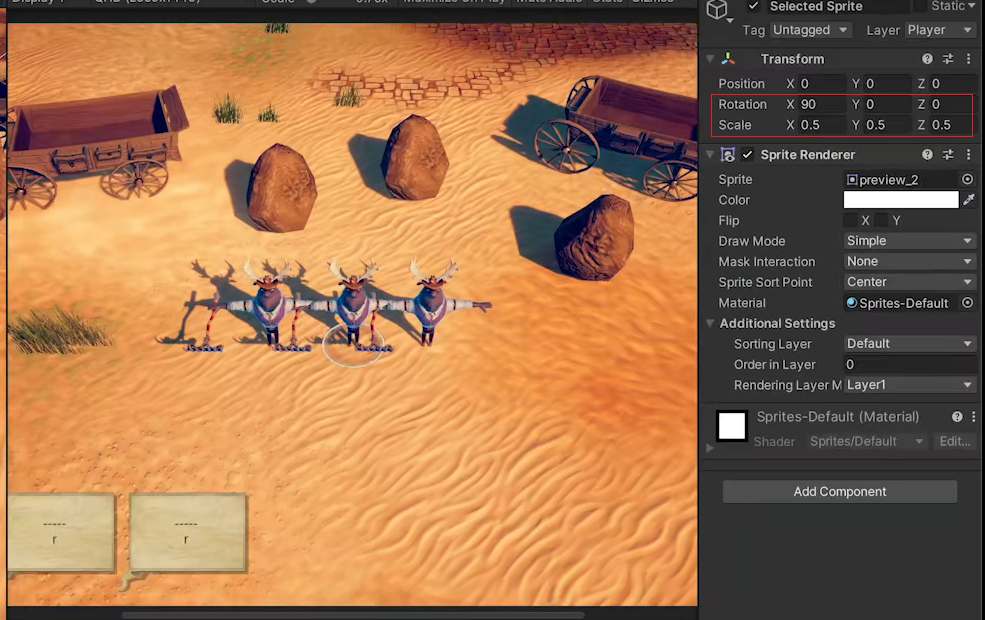The width and height of the screenshot is (985, 620).
Task: Open help for the Sprites-Default (Material) section
Action: coord(957,416)
